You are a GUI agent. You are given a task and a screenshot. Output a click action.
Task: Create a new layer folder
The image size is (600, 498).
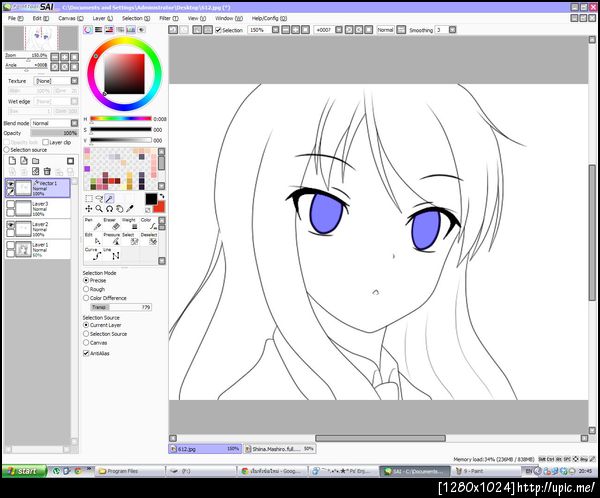[x=36, y=161]
